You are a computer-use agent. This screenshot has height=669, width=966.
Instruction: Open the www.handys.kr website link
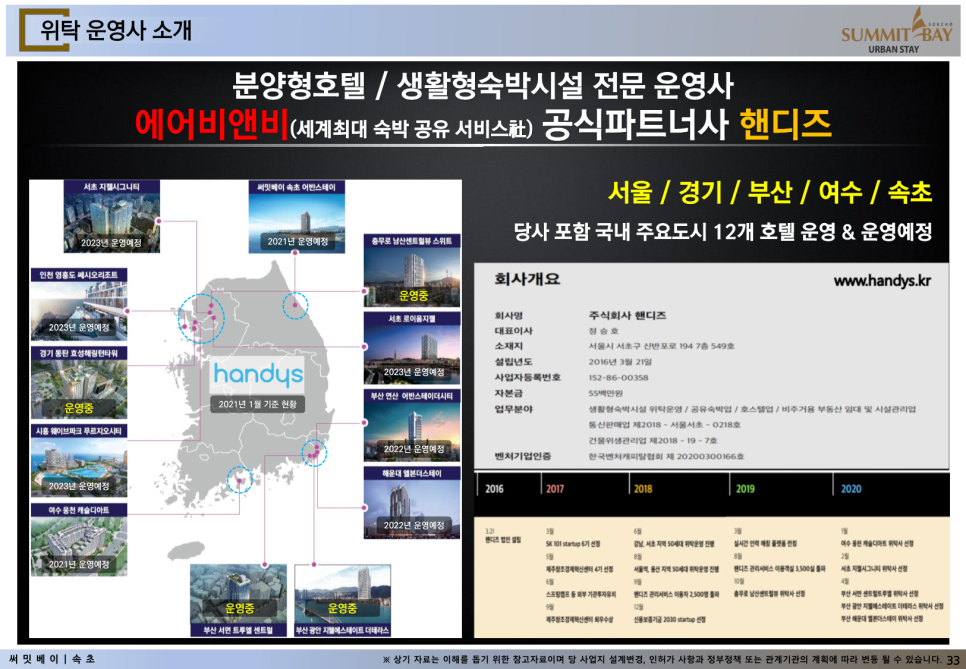click(881, 281)
